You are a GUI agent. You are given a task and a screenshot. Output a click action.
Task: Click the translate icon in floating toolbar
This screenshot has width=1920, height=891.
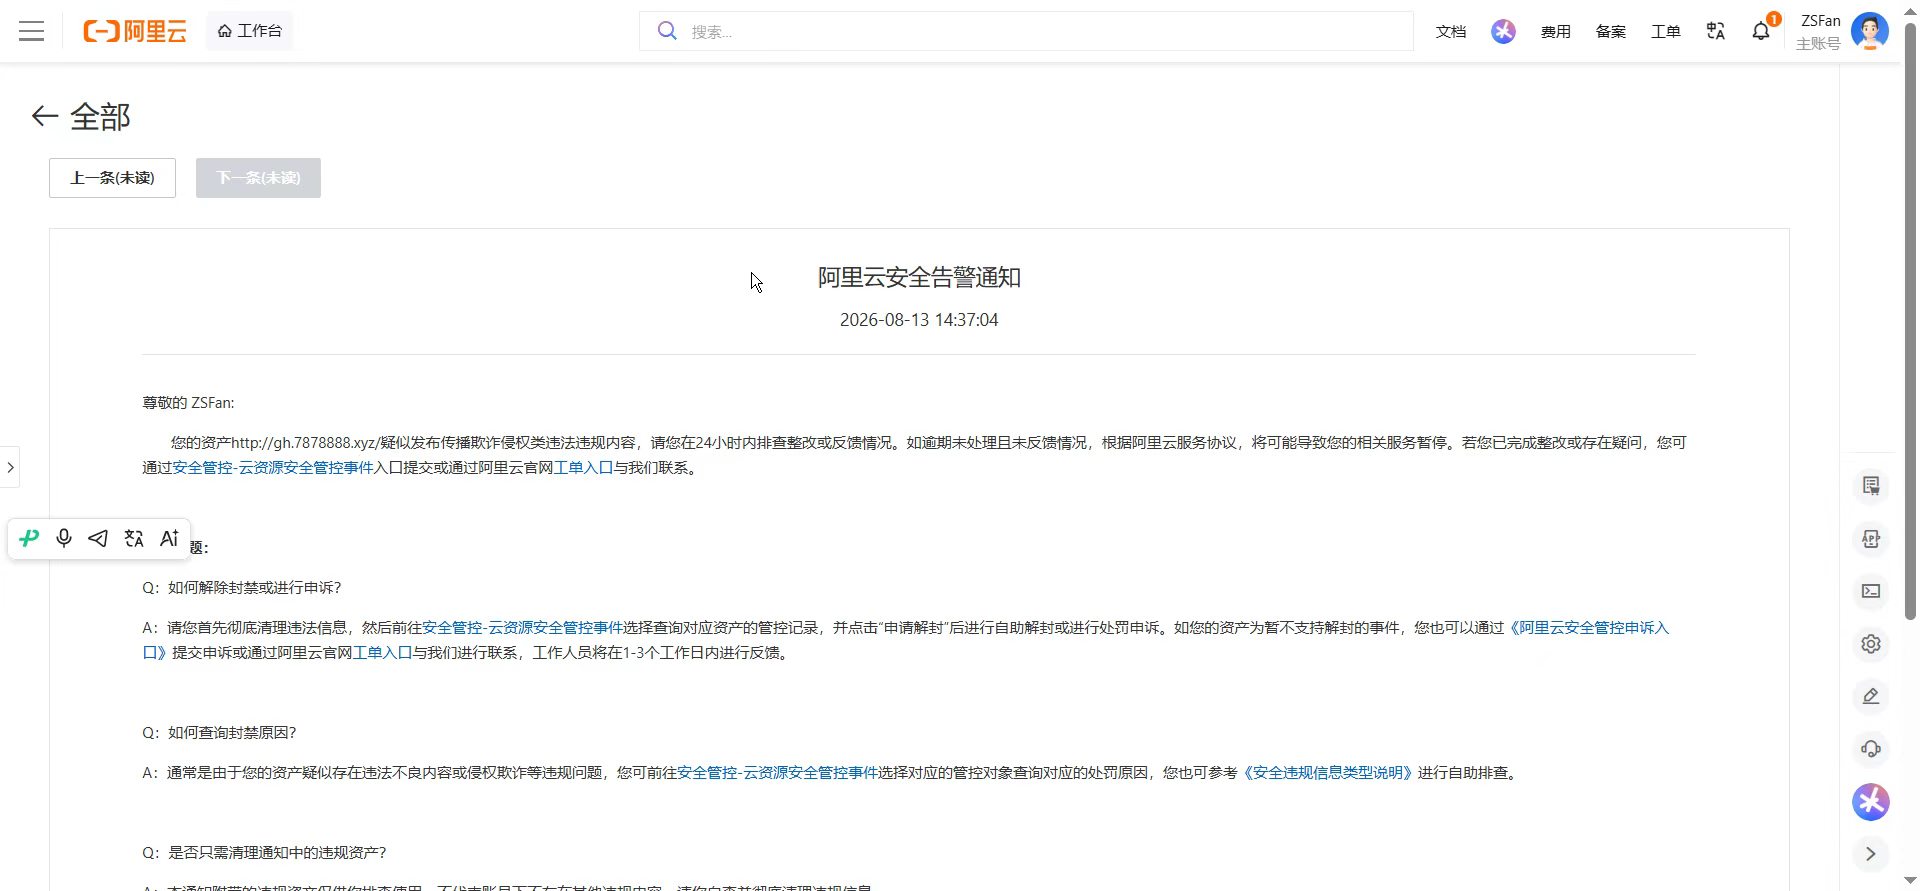[x=134, y=539]
